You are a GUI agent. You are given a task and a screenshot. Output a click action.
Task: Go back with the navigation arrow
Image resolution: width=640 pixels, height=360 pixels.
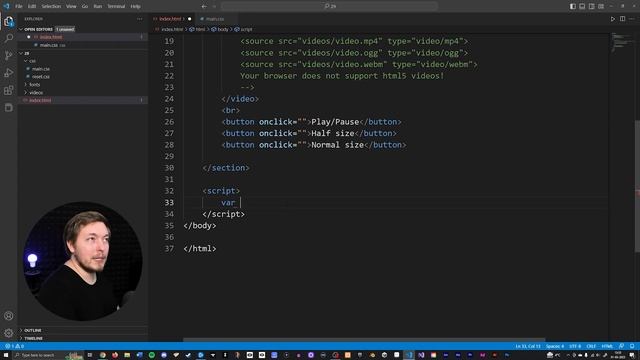204,6
